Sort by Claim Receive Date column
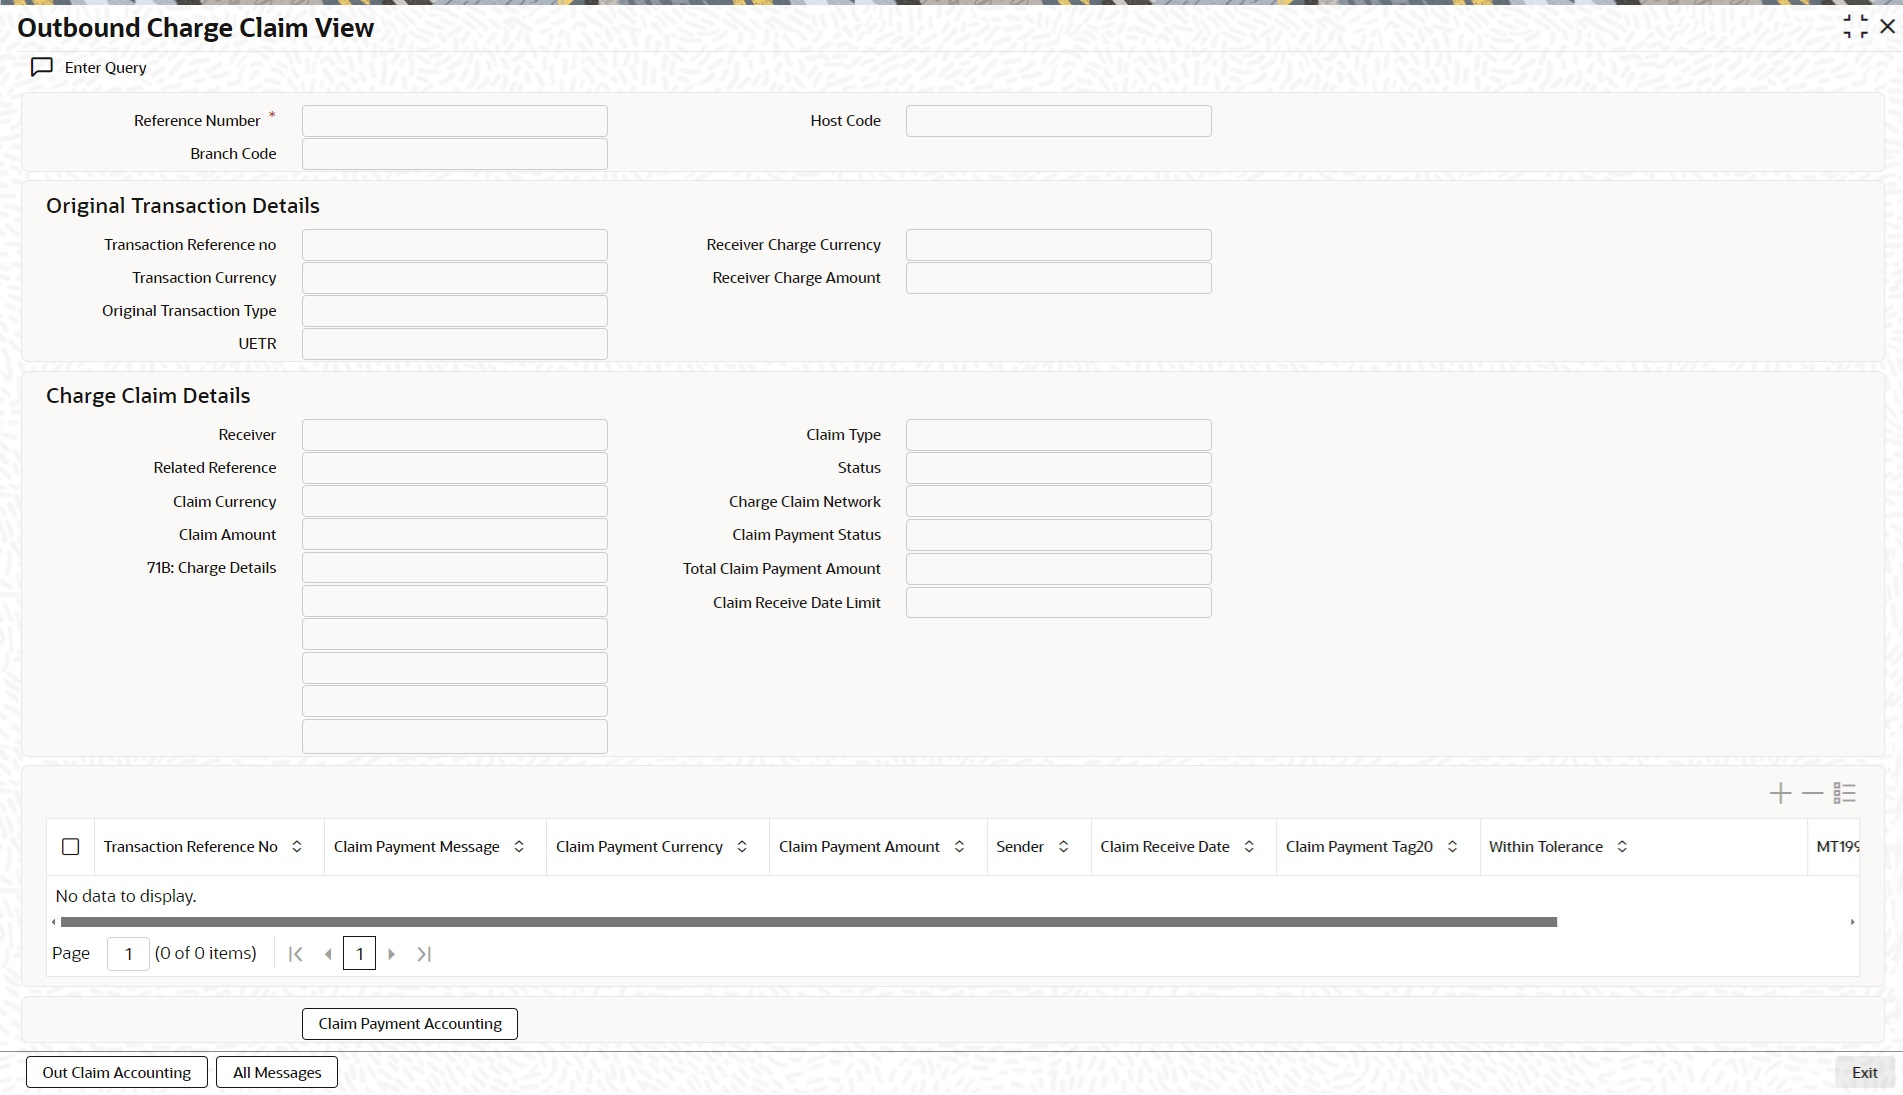Viewport: 1903px width, 1095px height. tap(1249, 847)
